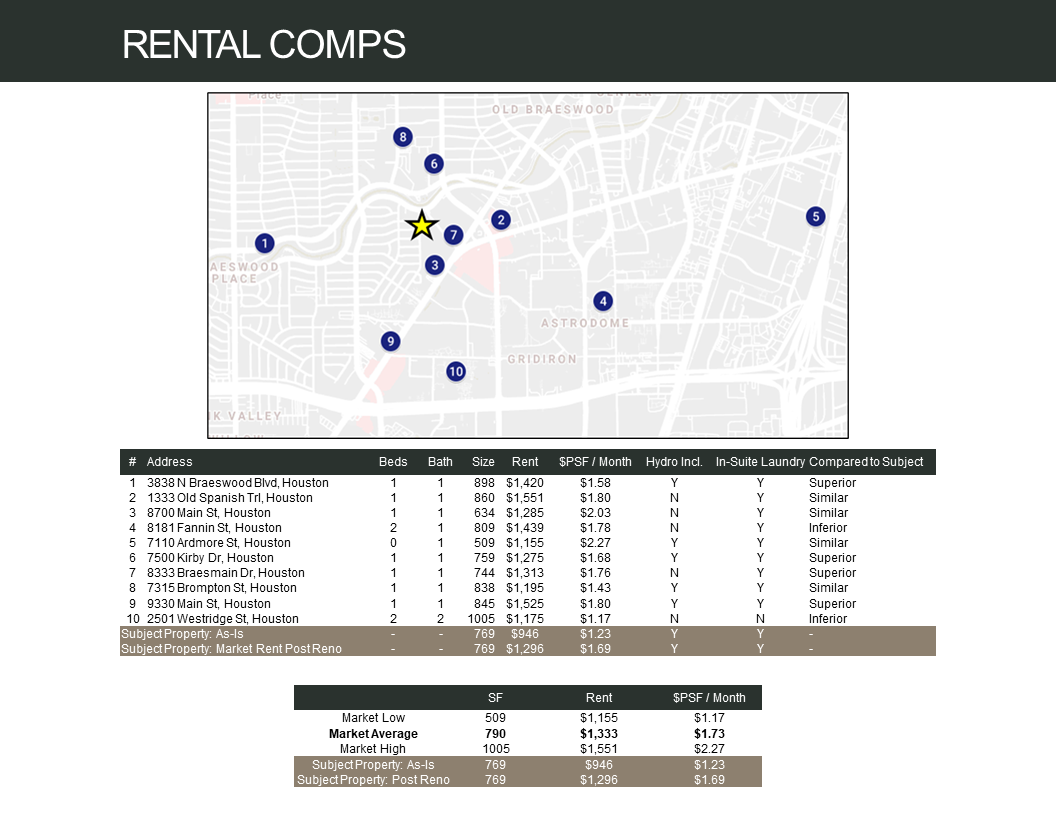Click map marker number 7
The image size is (1056, 816).
point(453,234)
